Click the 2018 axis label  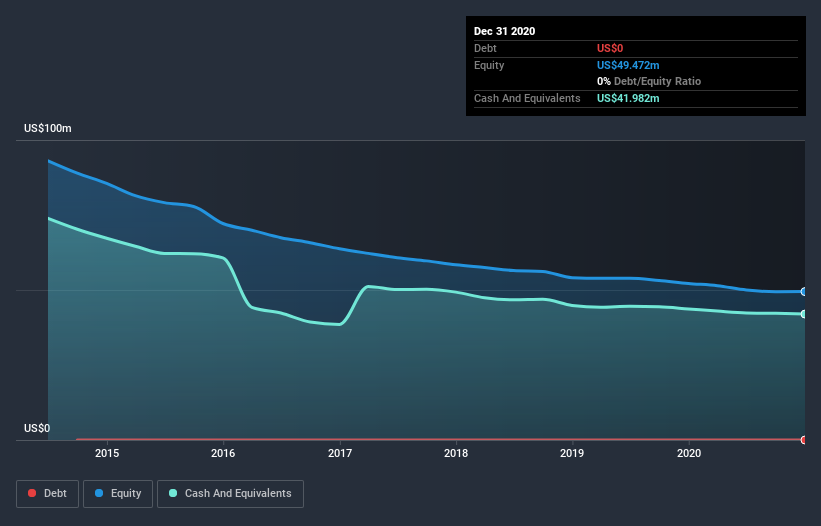coord(456,453)
